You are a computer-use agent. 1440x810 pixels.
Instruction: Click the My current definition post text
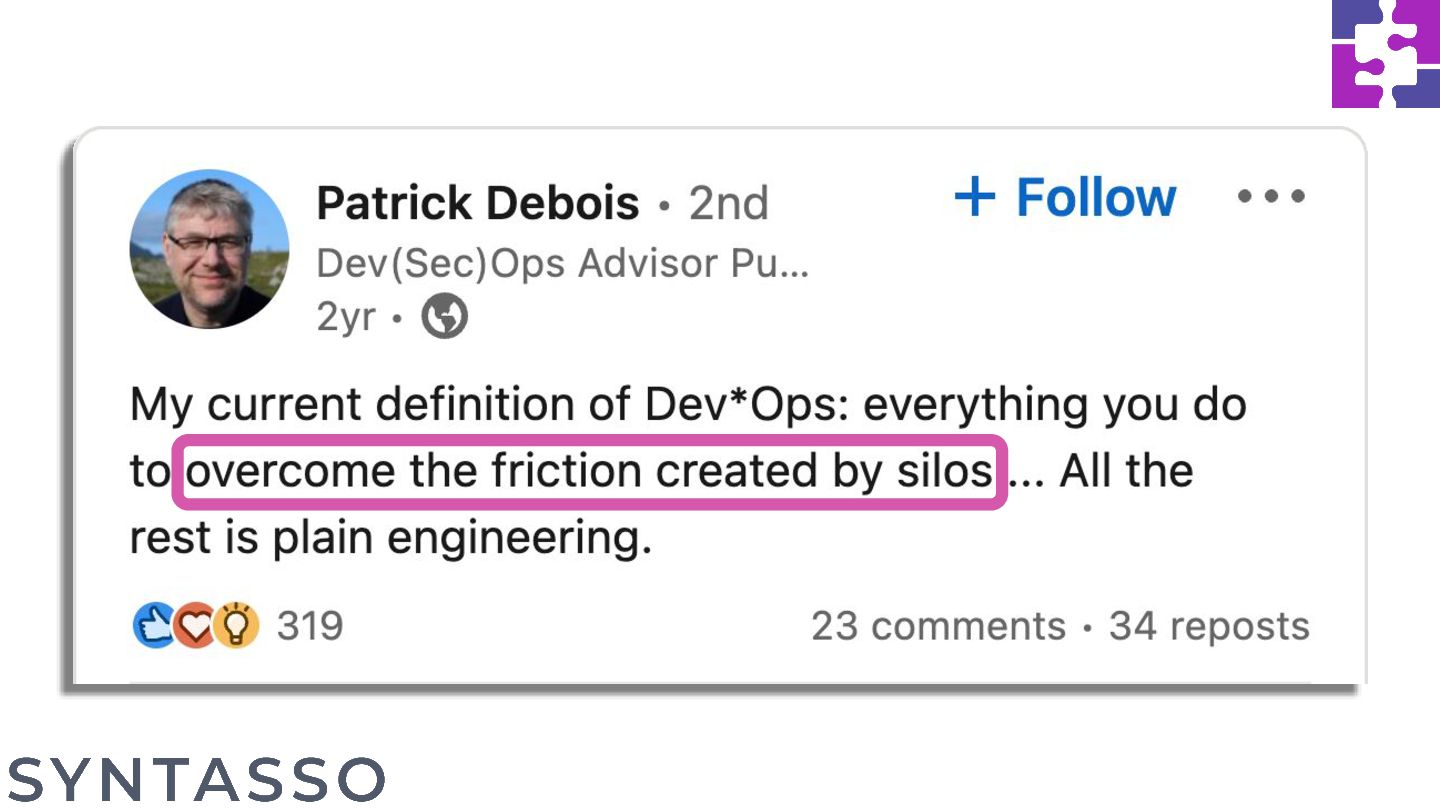(688, 405)
